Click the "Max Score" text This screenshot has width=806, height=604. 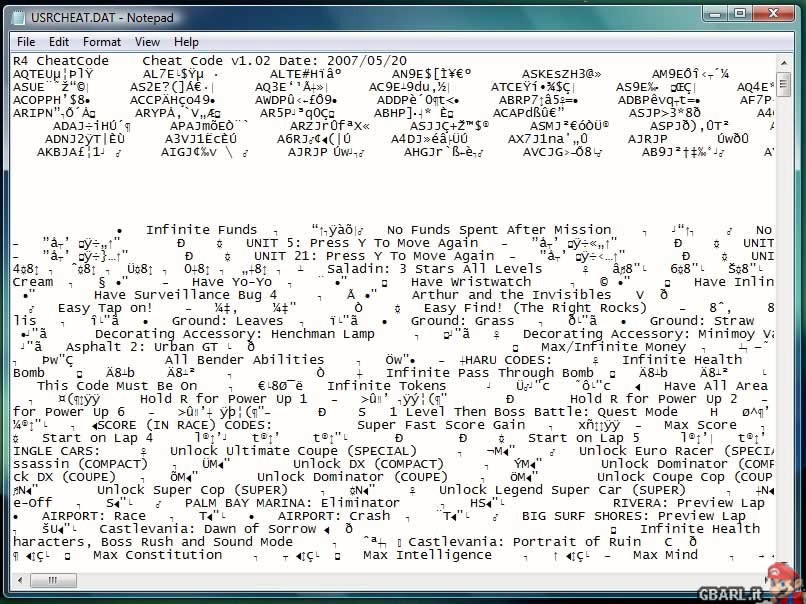(700, 425)
